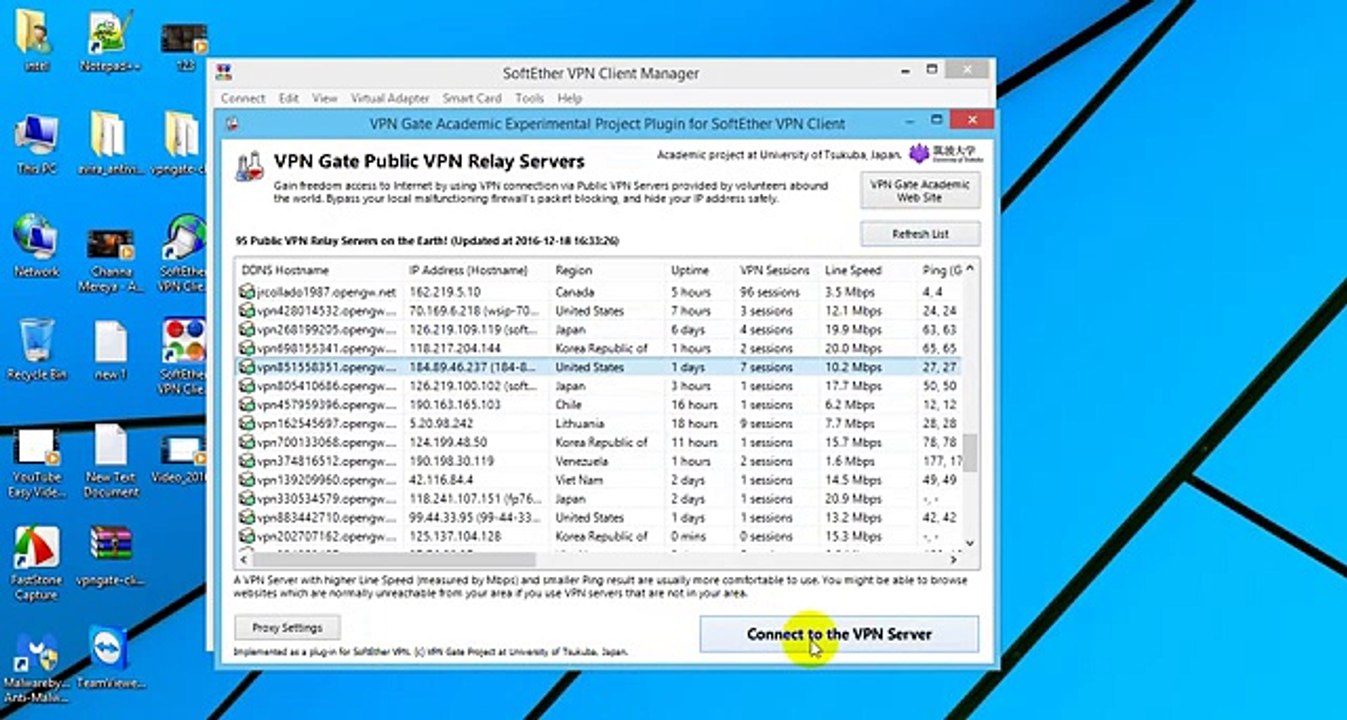The width and height of the screenshot is (1347, 720).
Task: Sort list by Uptime column header
Action: [700, 270]
